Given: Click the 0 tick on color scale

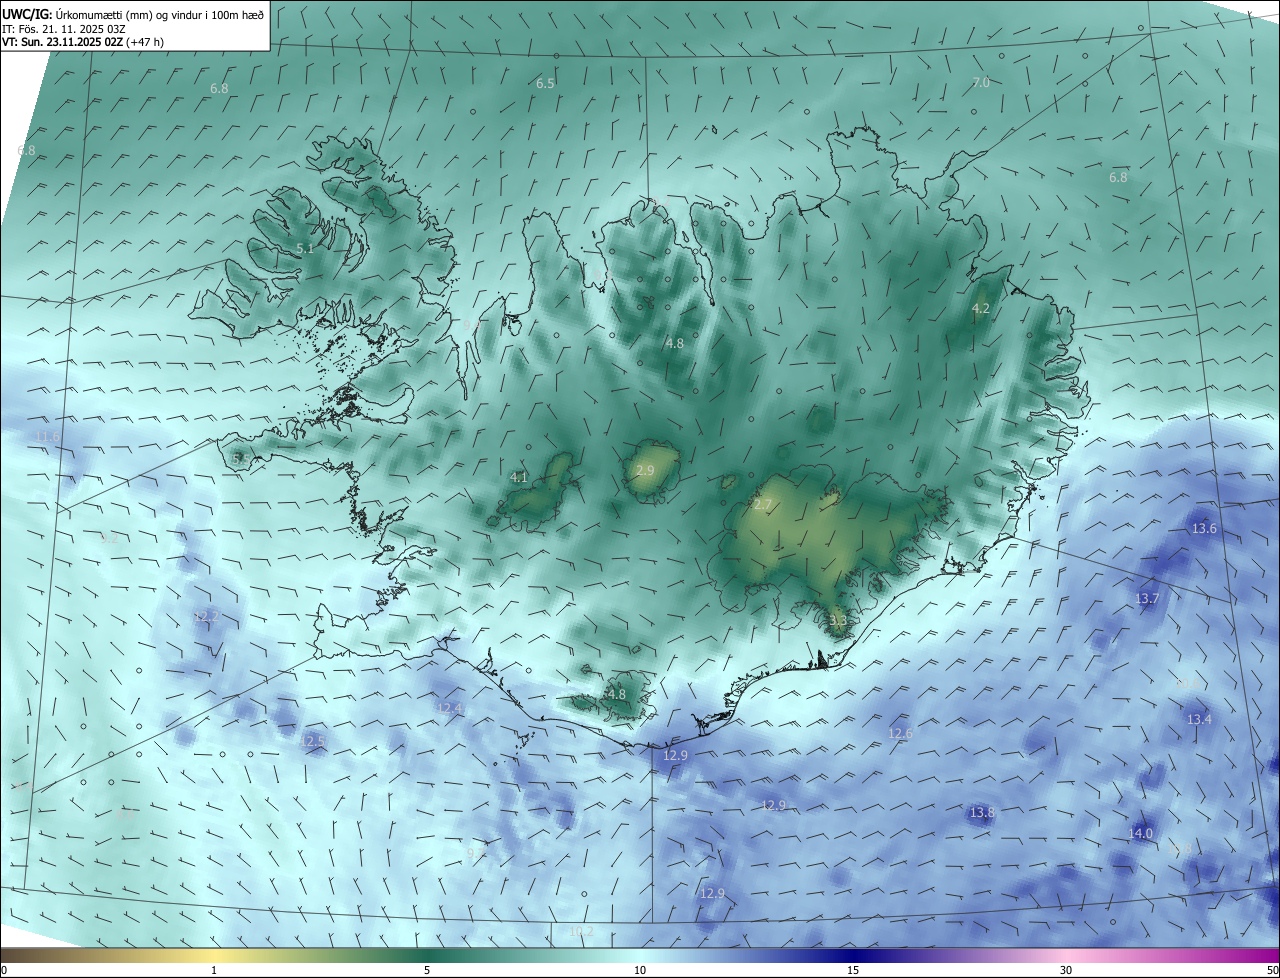Looking at the screenshot, I should (x=4, y=970).
